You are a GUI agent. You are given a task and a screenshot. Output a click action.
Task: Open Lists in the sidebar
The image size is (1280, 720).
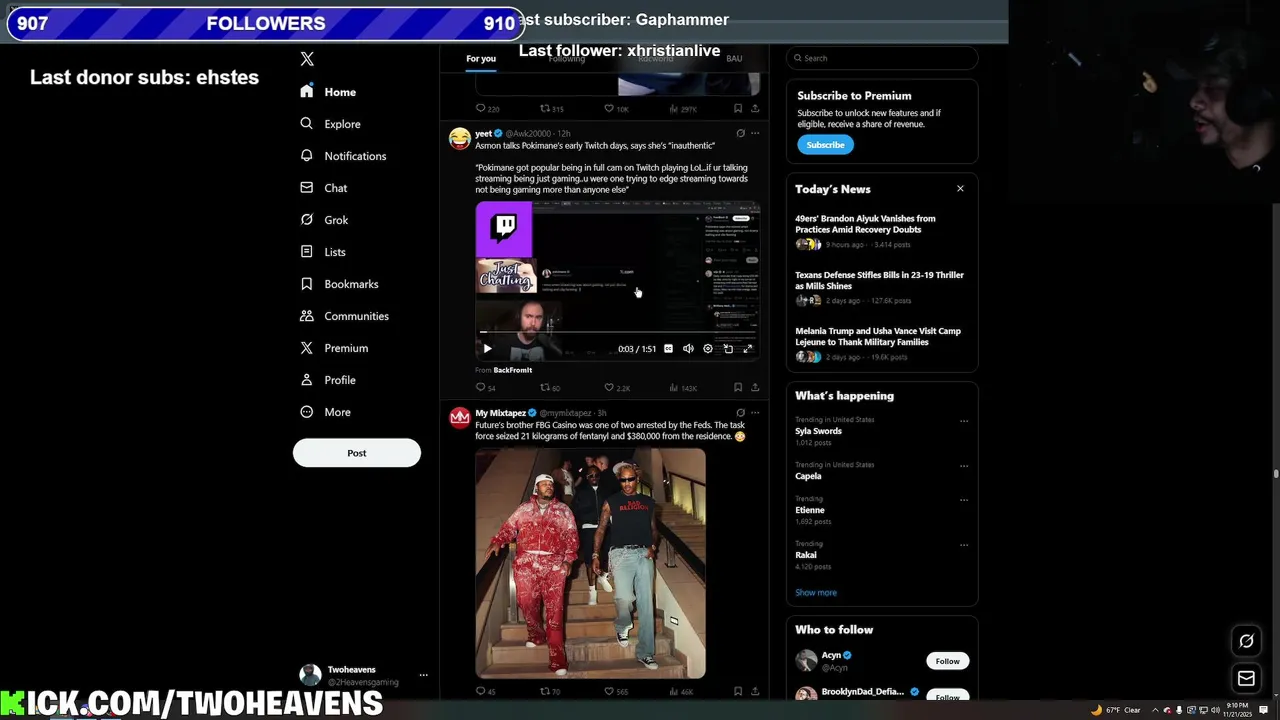(x=322, y=252)
